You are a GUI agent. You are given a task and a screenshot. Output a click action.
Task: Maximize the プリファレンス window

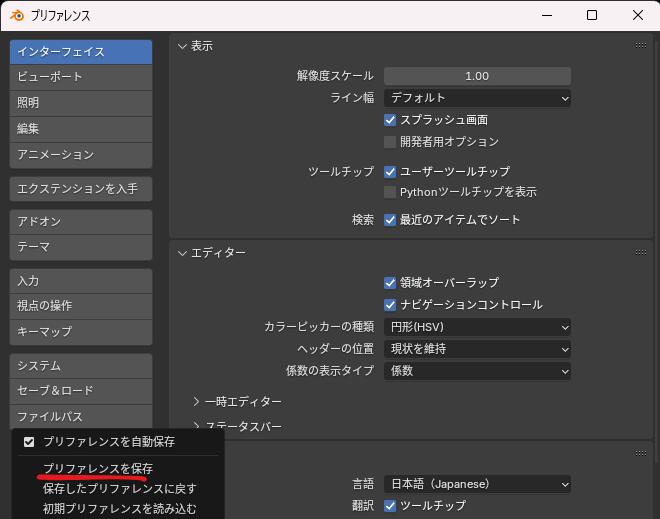point(592,16)
